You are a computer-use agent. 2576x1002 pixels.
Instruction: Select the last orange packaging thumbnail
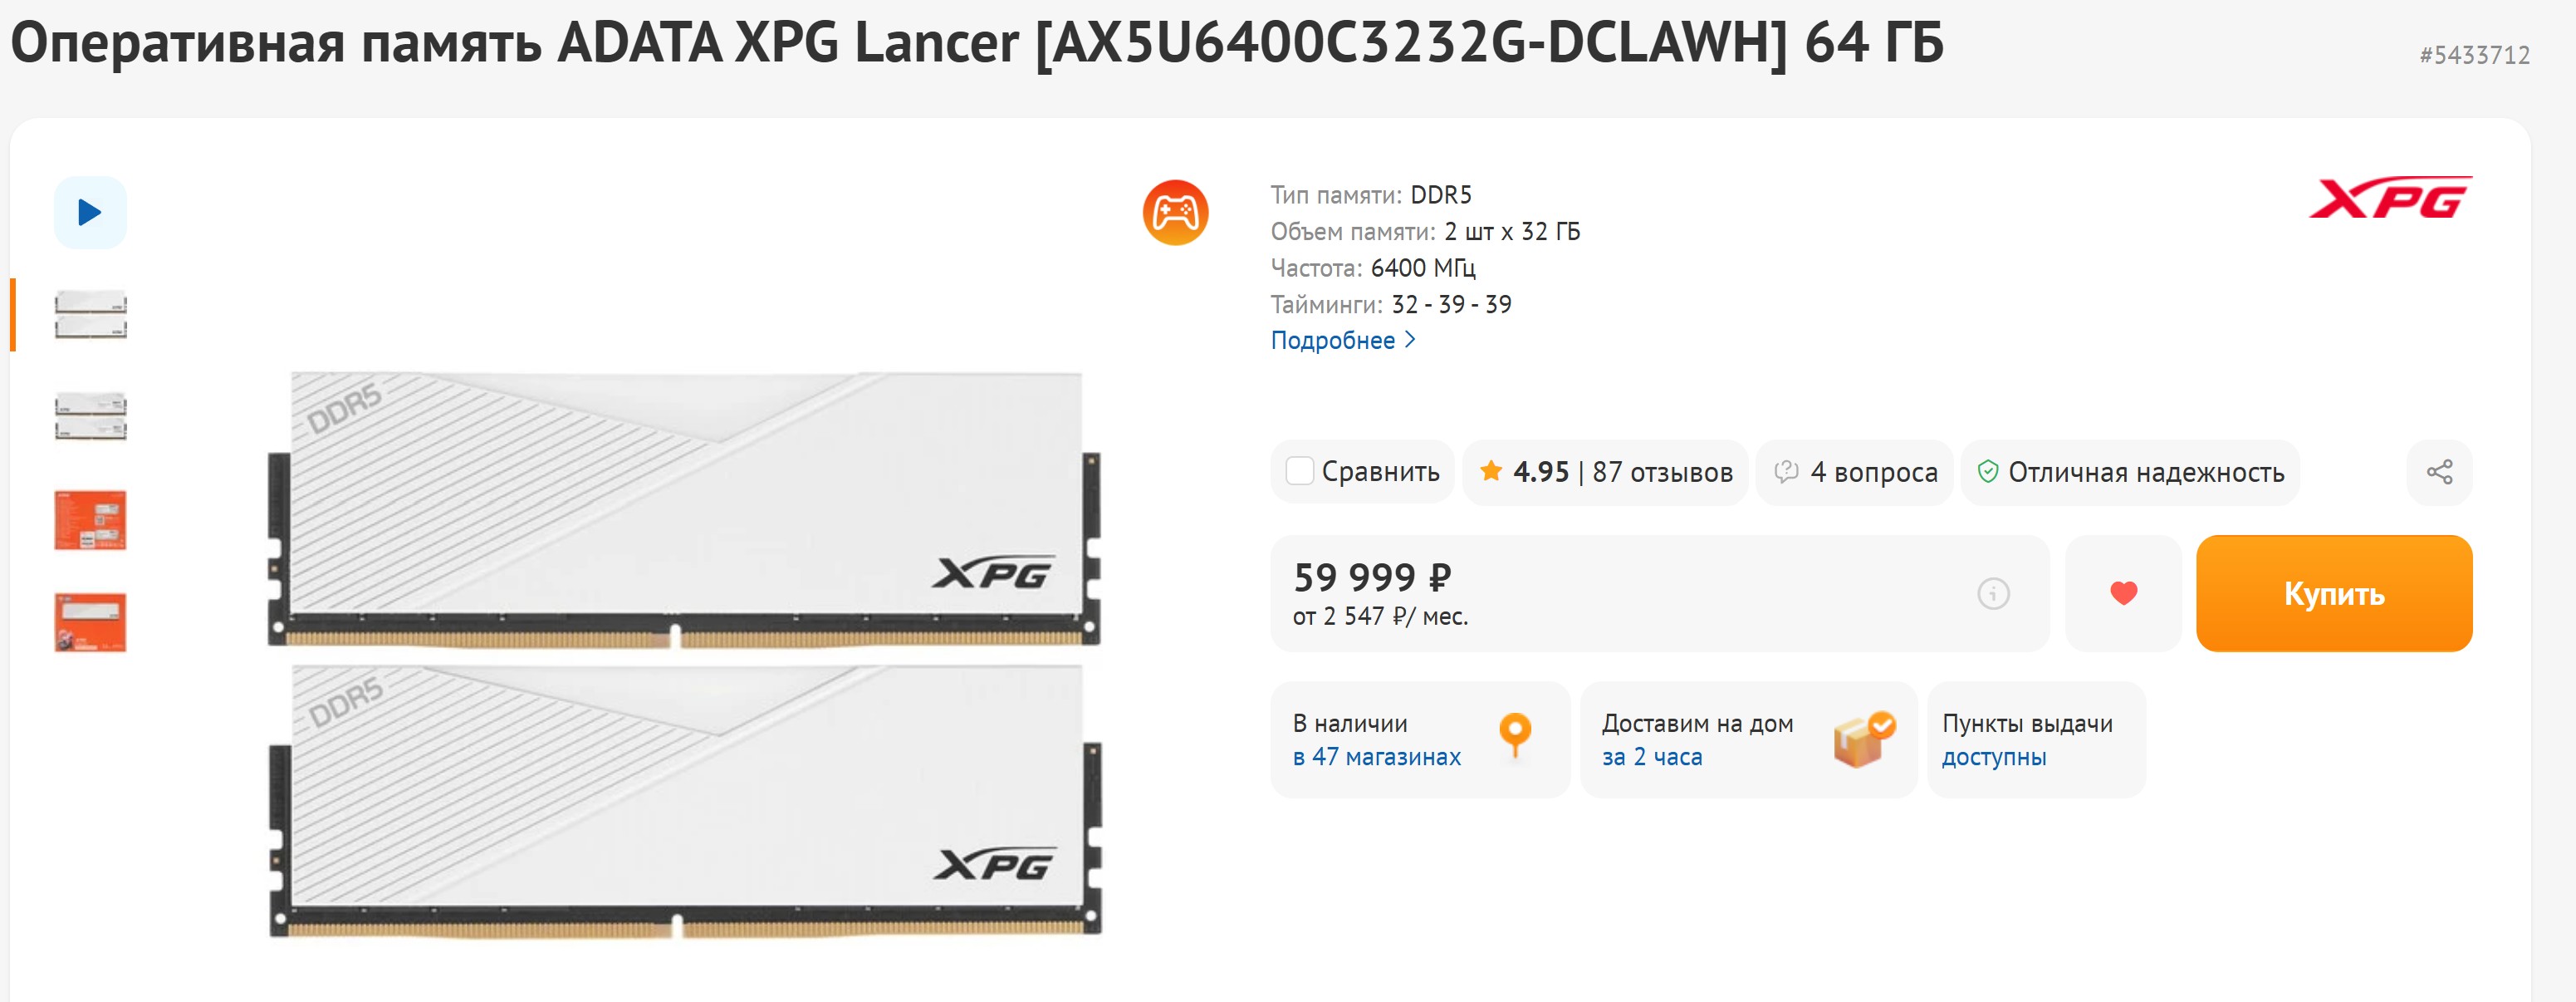pyautogui.click(x=90, y=622)
